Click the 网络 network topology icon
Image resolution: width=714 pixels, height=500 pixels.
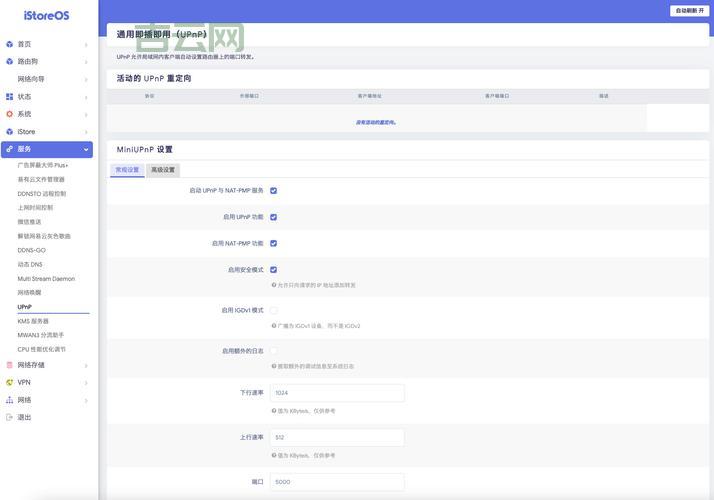pyautogui.click(x=10, y=400)
